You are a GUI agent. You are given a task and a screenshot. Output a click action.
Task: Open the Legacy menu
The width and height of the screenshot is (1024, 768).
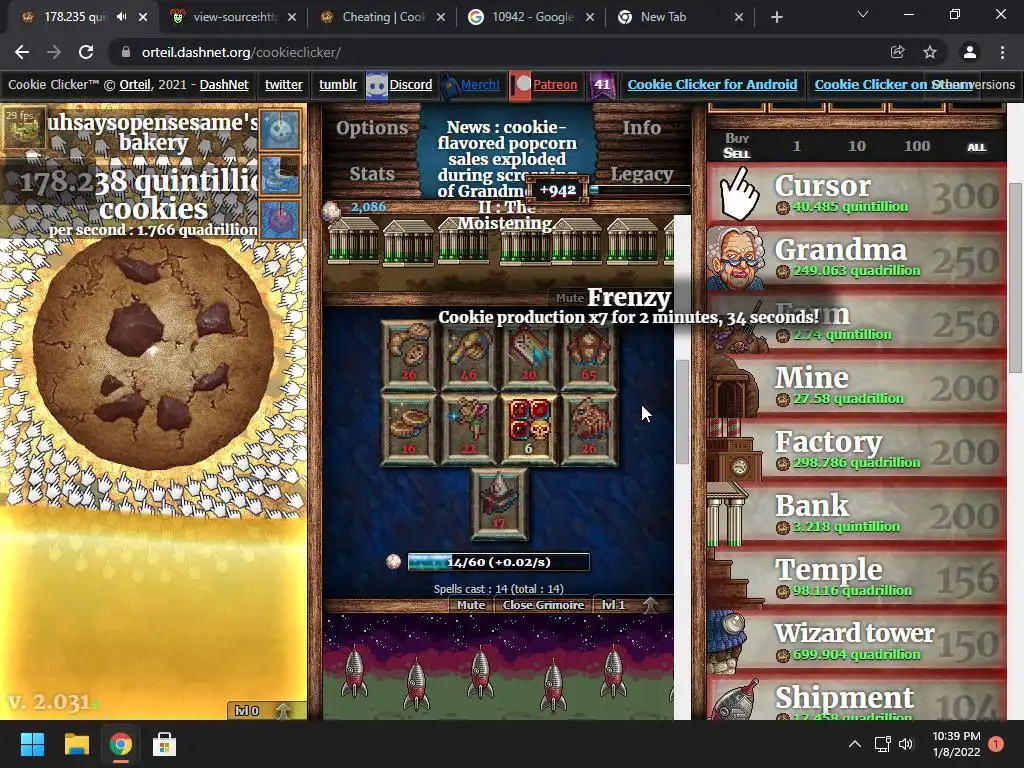(641, 174)
